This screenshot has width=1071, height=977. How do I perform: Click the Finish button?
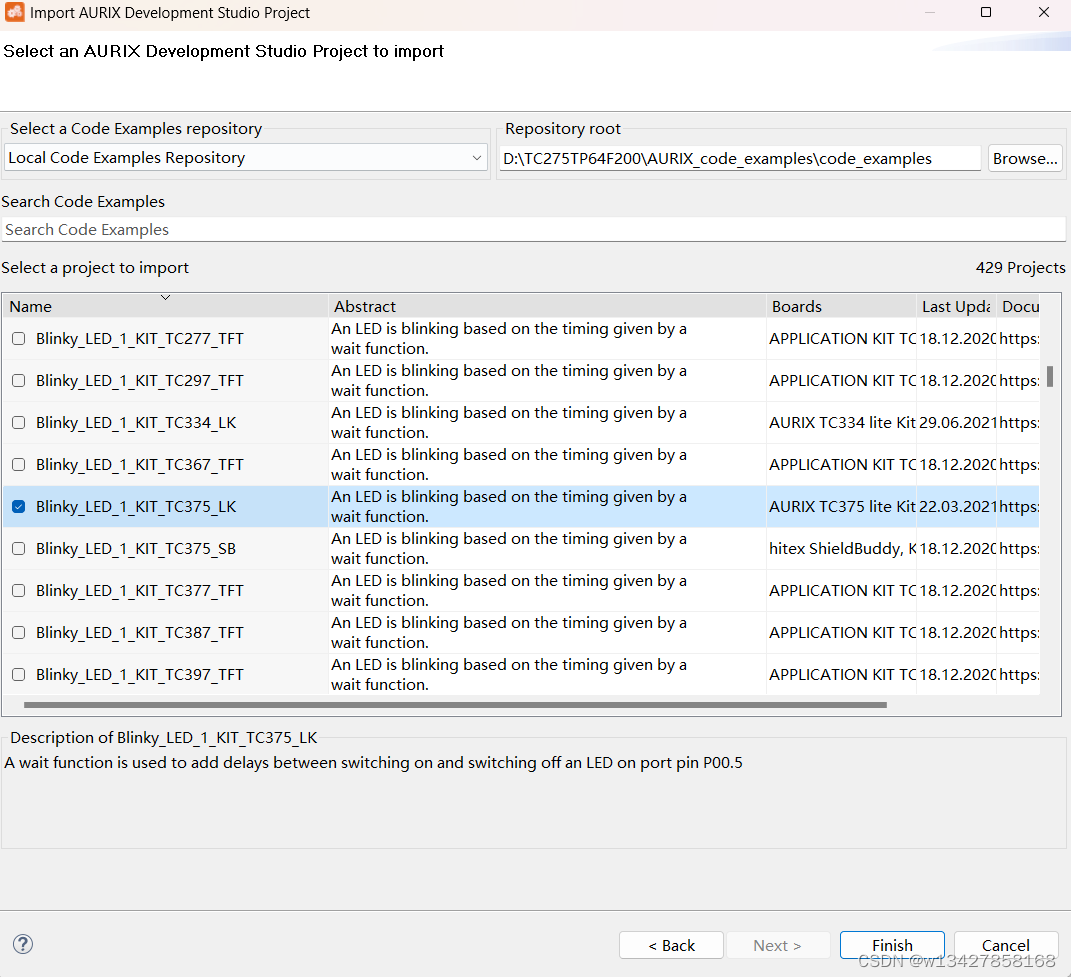click(892, 945)
